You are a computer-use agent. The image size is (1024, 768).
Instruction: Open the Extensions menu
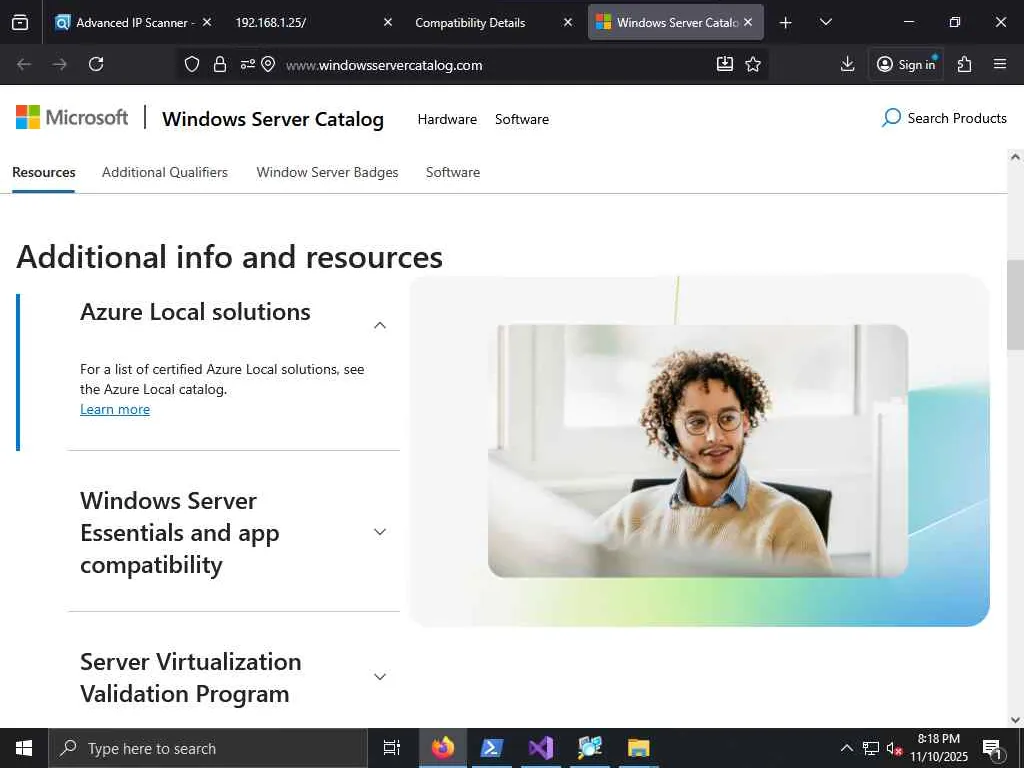coord(965,64)
